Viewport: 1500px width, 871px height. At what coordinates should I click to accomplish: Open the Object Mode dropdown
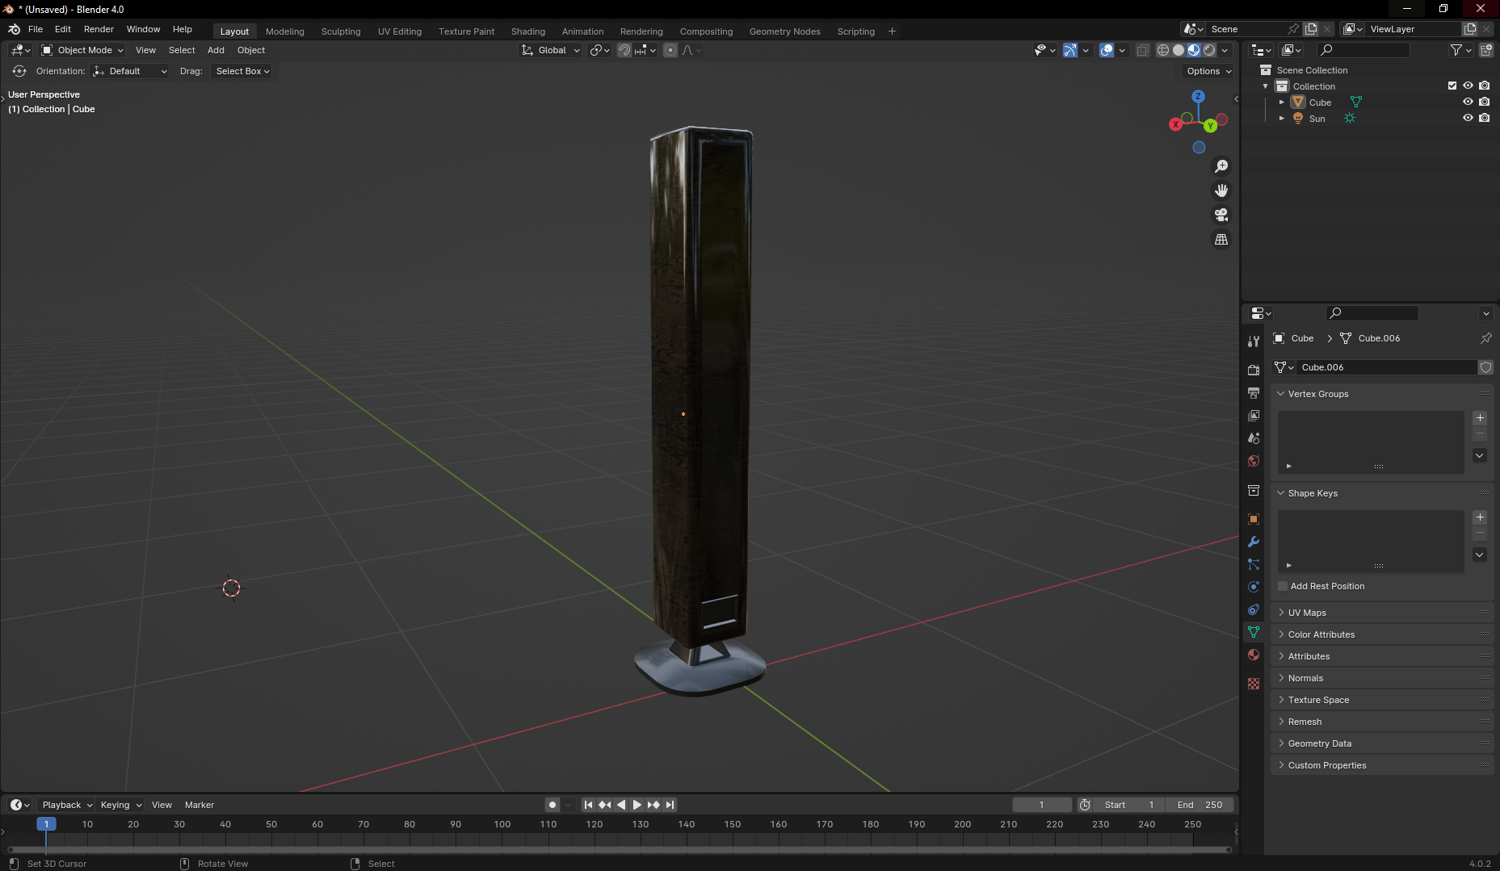pyautogui.click(x=83, y=50)
